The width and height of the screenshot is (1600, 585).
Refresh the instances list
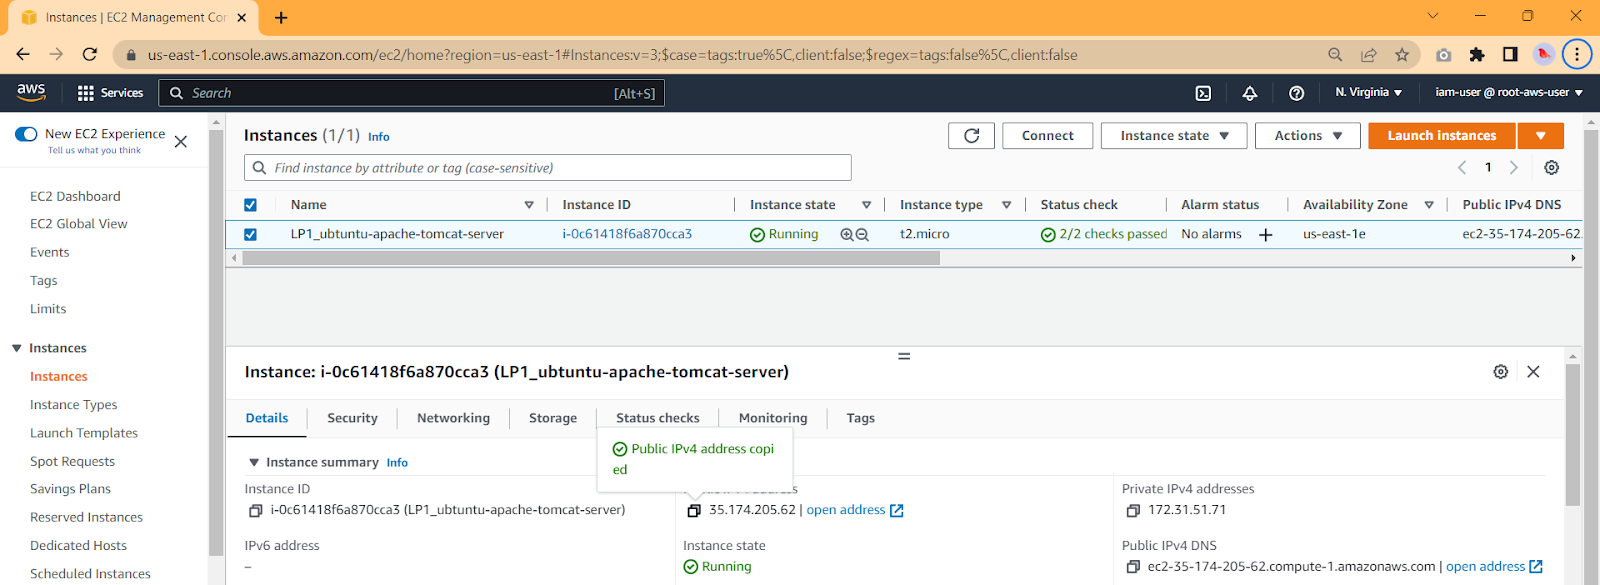[971, 136]
